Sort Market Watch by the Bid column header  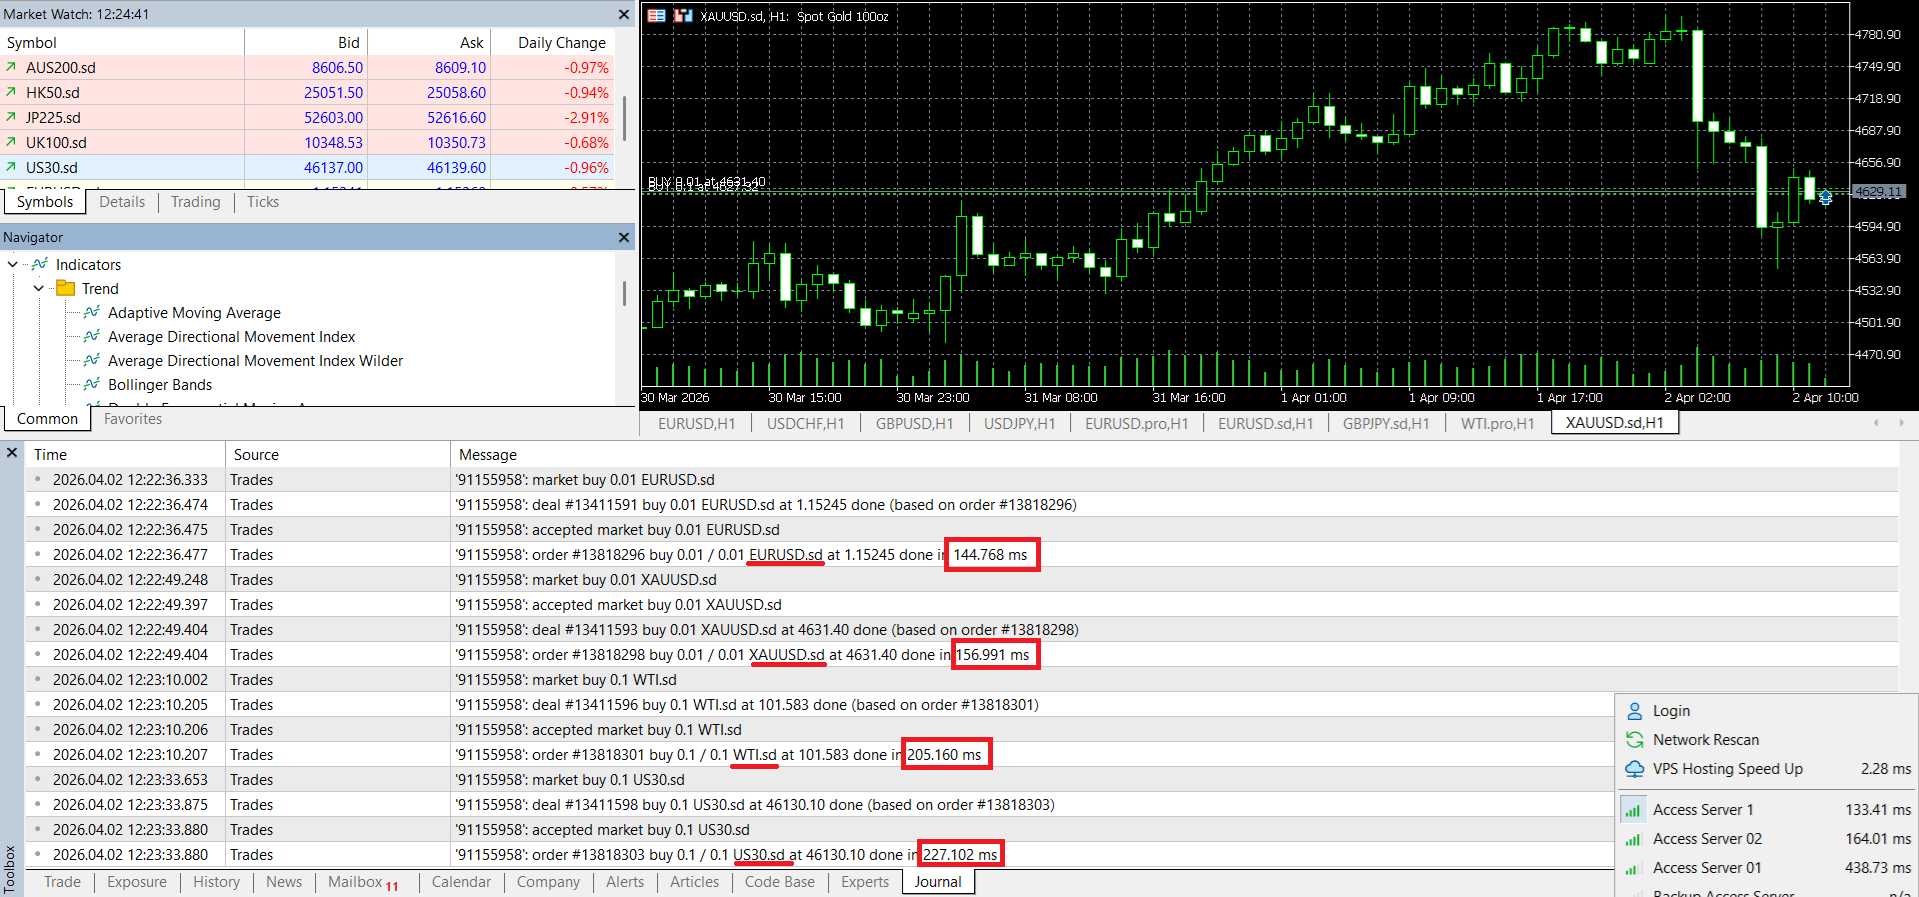pos(306,42)
